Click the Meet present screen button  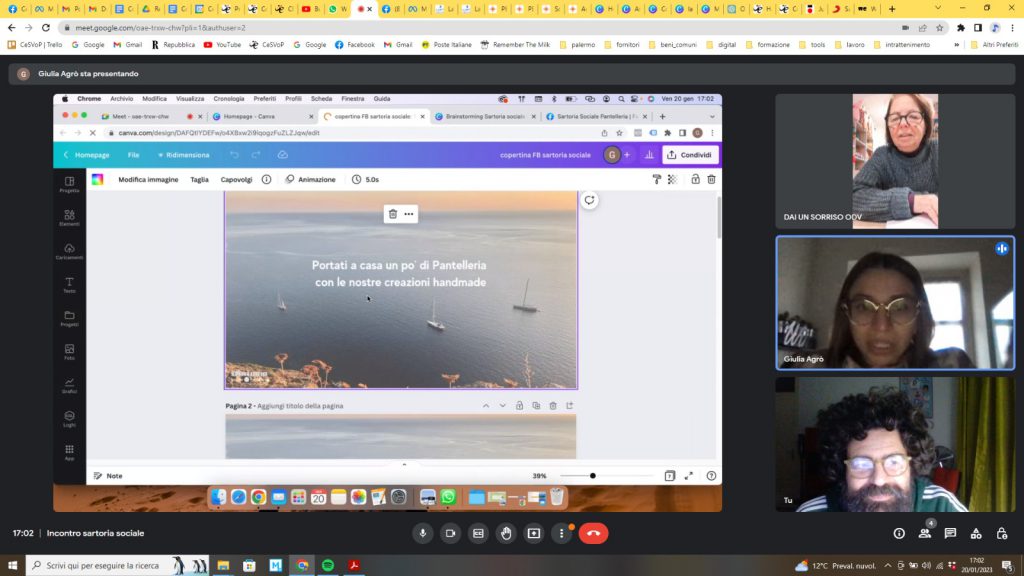click(x=534, y=534)
